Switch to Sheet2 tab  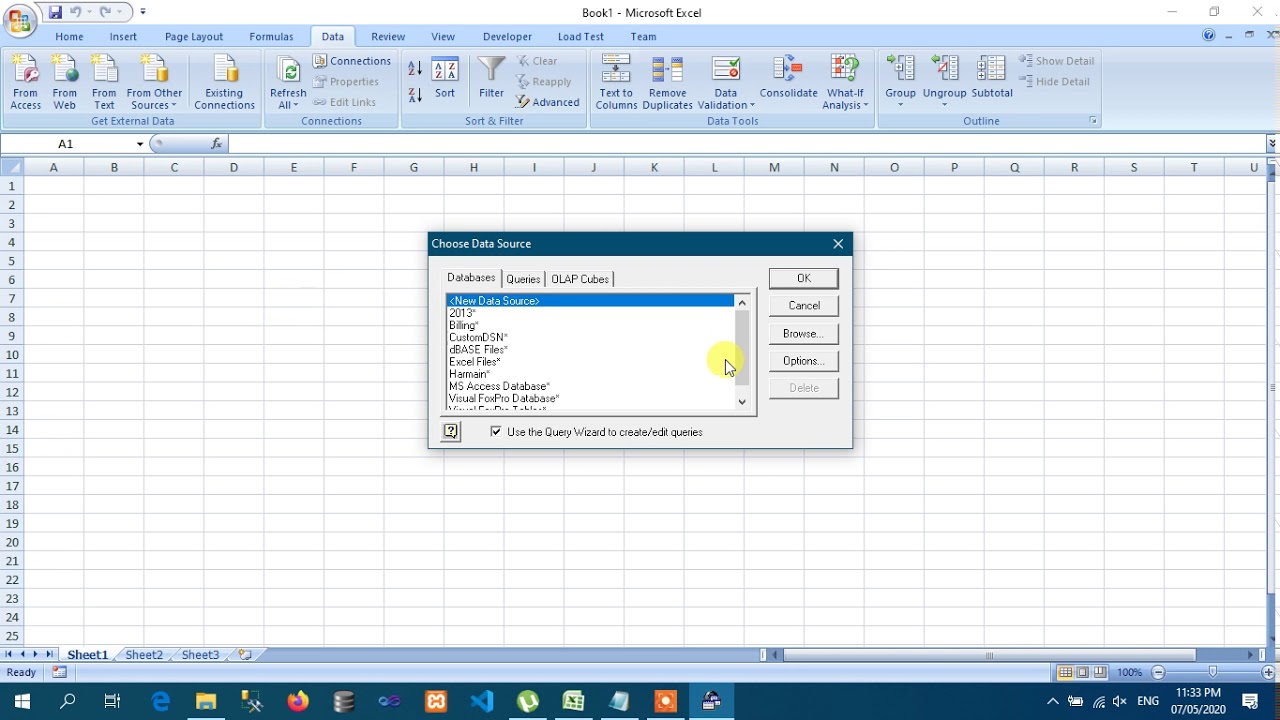(144, 655)
